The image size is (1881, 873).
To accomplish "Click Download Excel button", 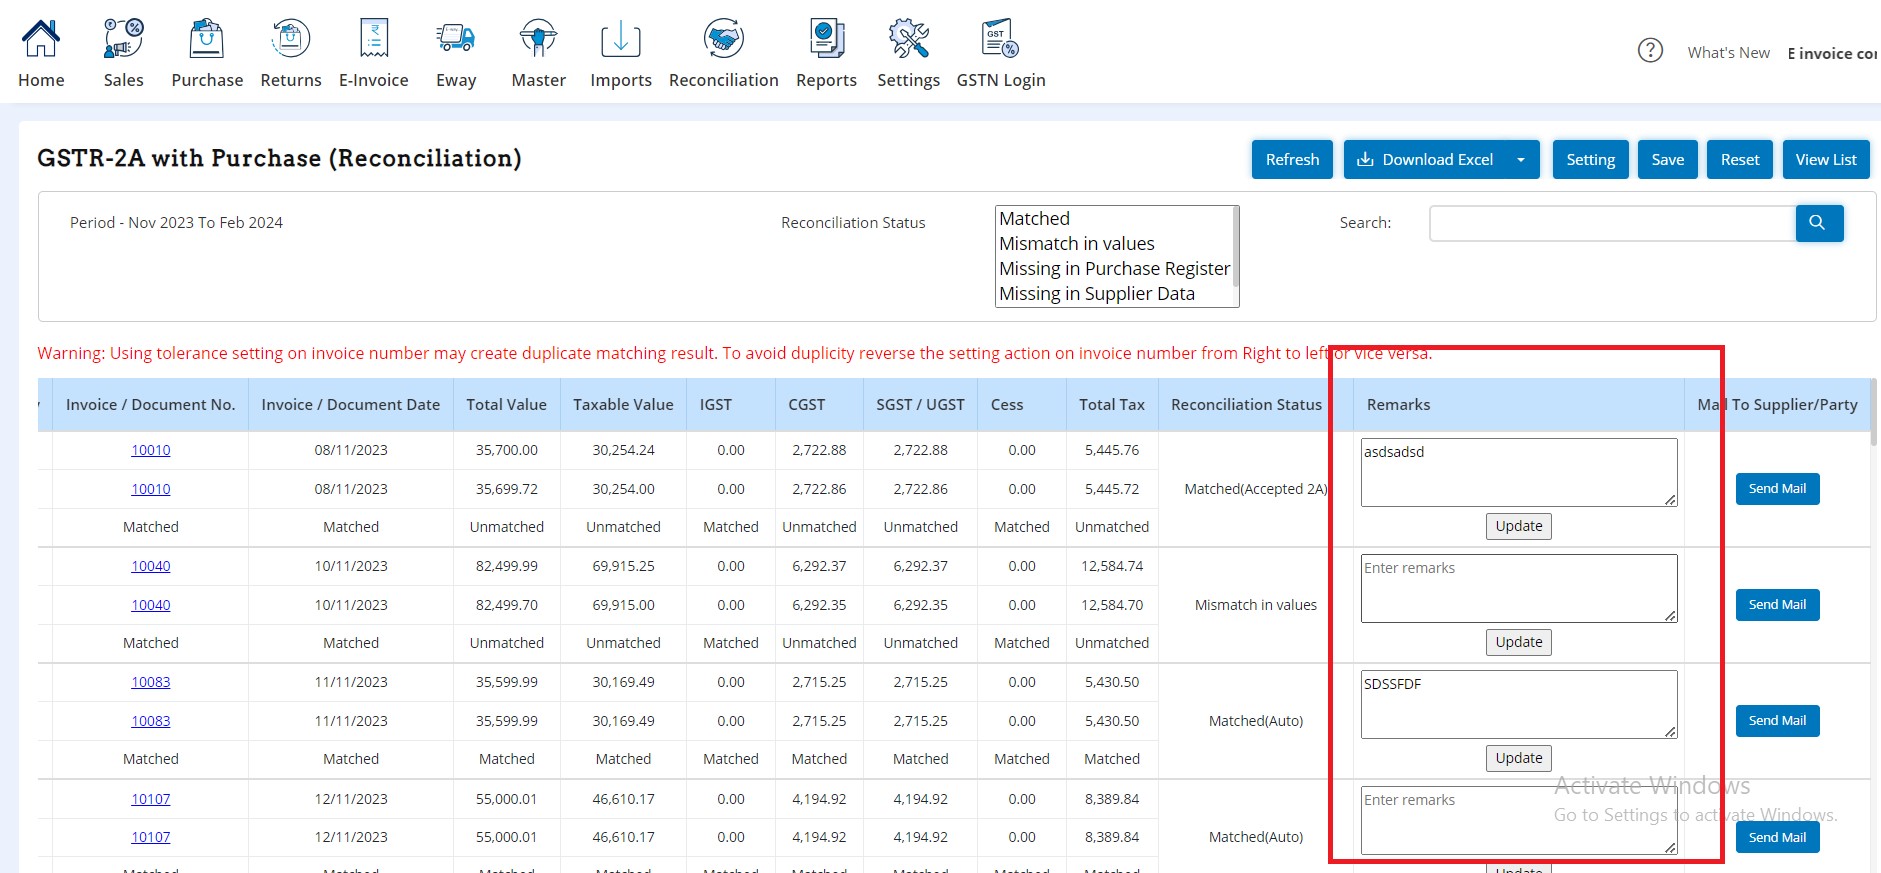I will point(1424,160).
